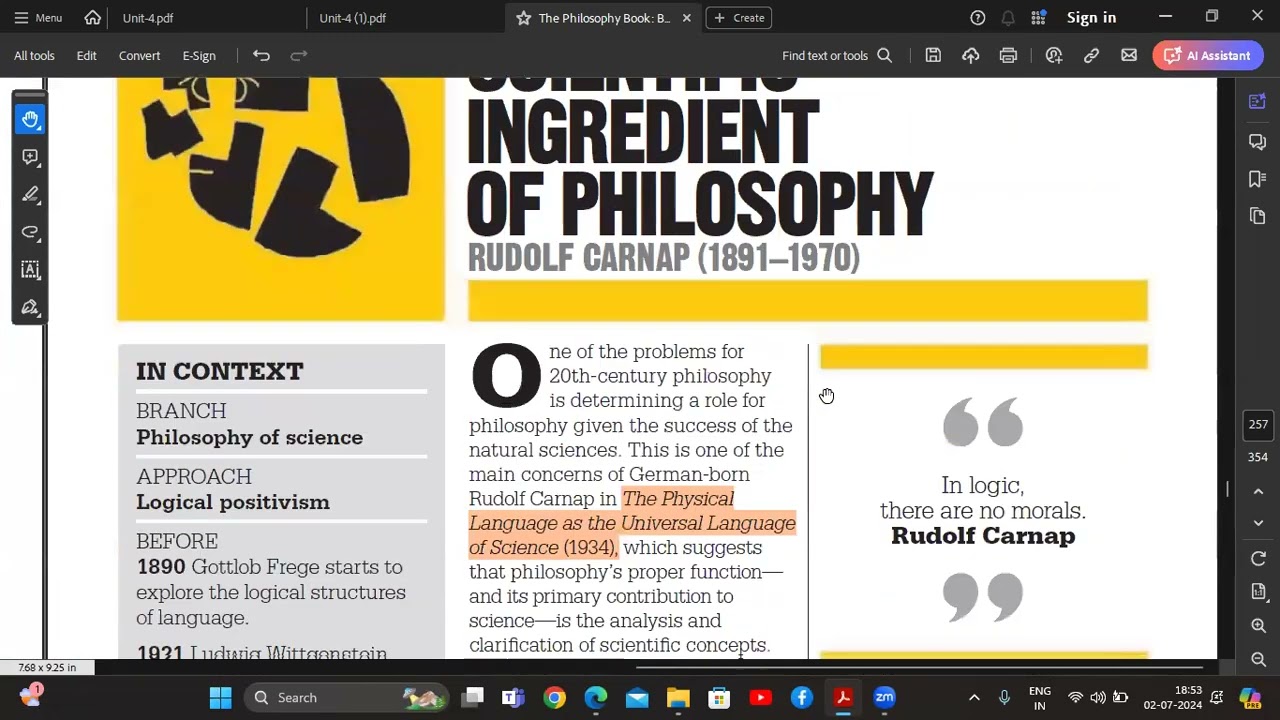Go to the previous page arrow
Image resolution: width=1280 pixels, height=720 pixels.
[x=1258, y=491]
